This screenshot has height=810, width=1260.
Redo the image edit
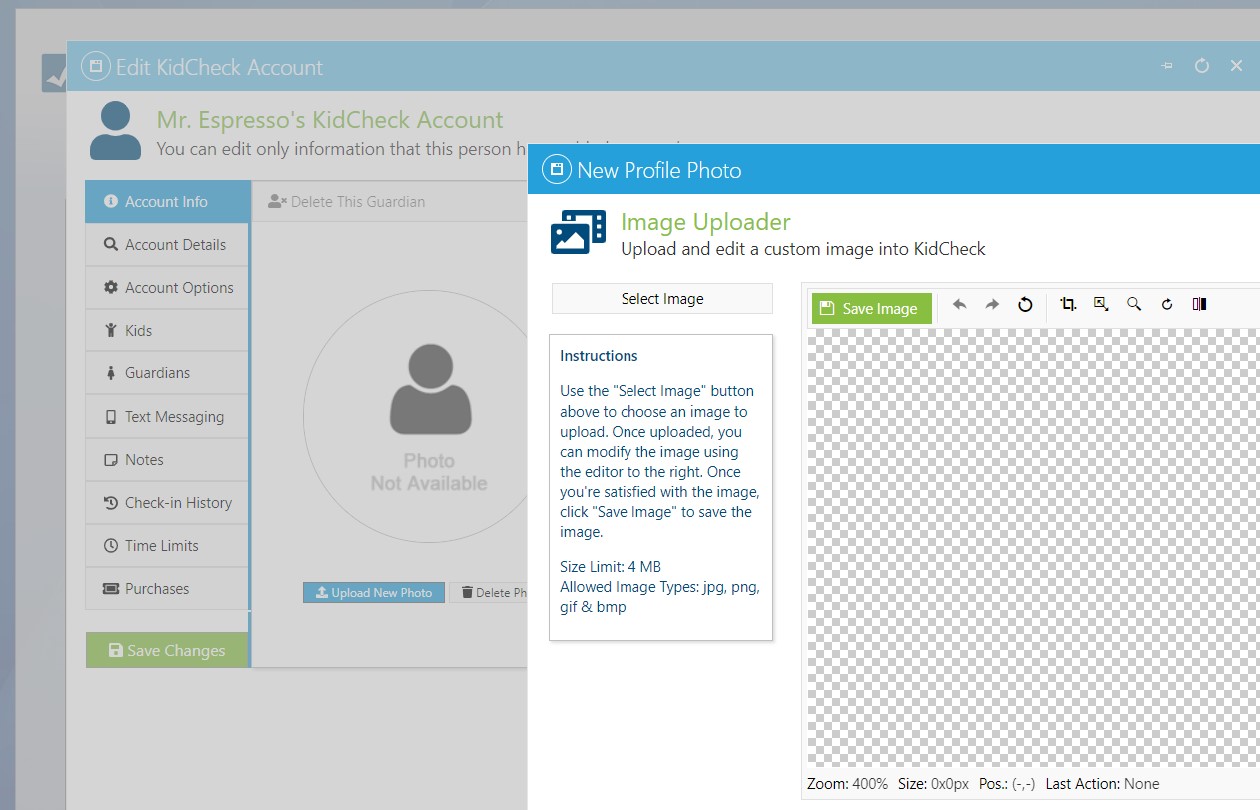coord(992,305)
